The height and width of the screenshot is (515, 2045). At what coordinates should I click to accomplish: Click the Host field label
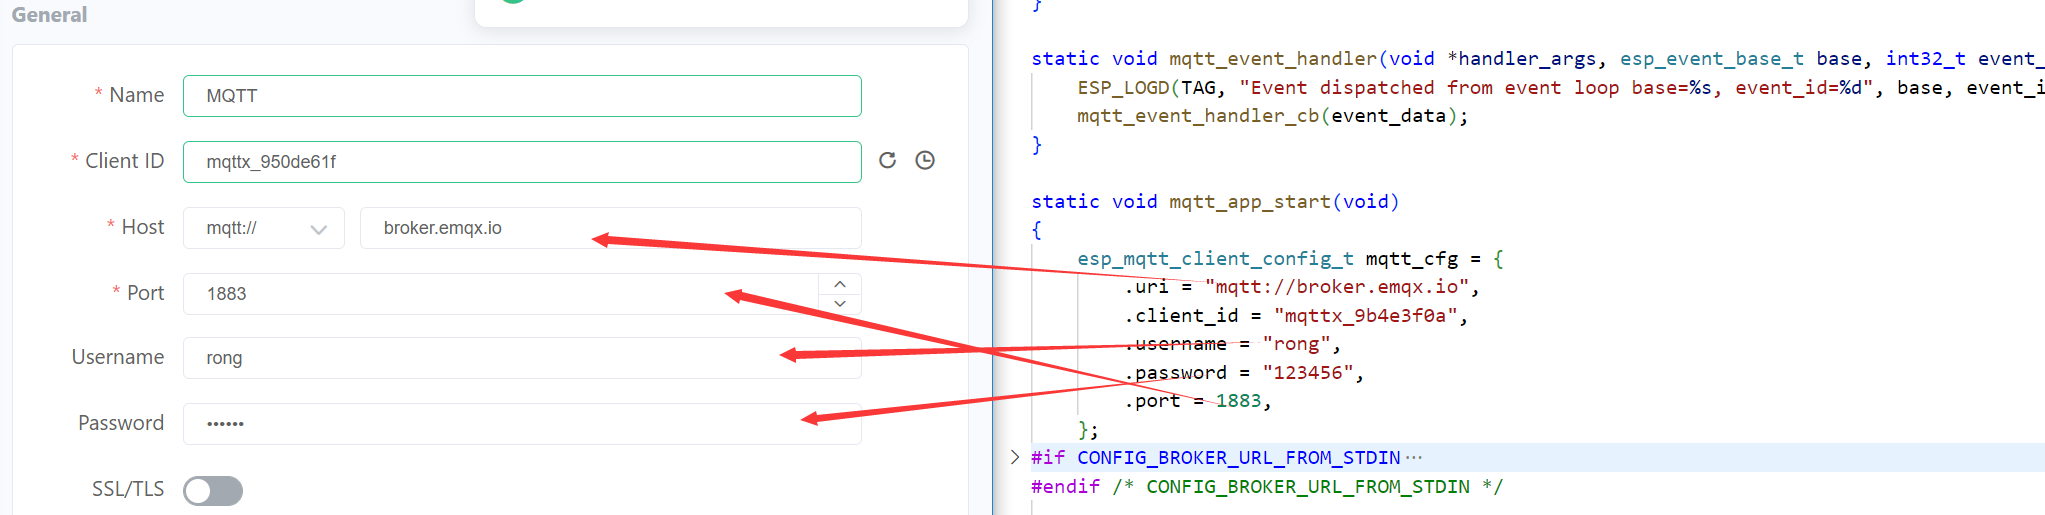pyautogui.click(x=142, y=228)
